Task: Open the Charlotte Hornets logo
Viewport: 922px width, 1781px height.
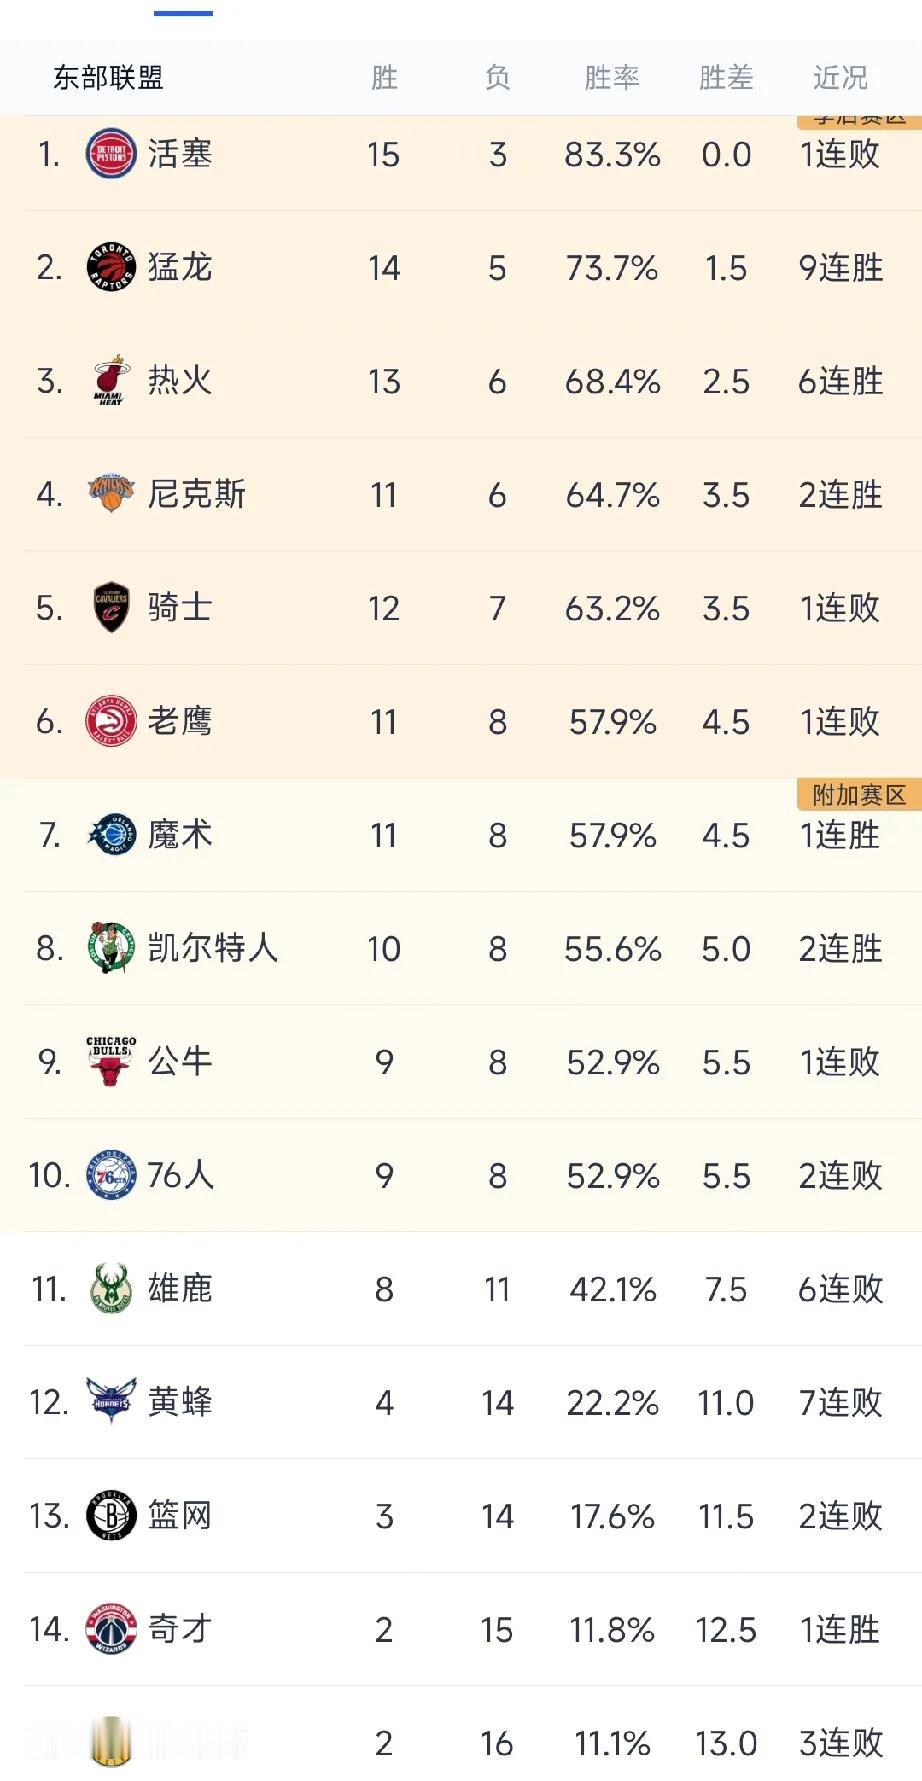Action: pos(110,1402)
